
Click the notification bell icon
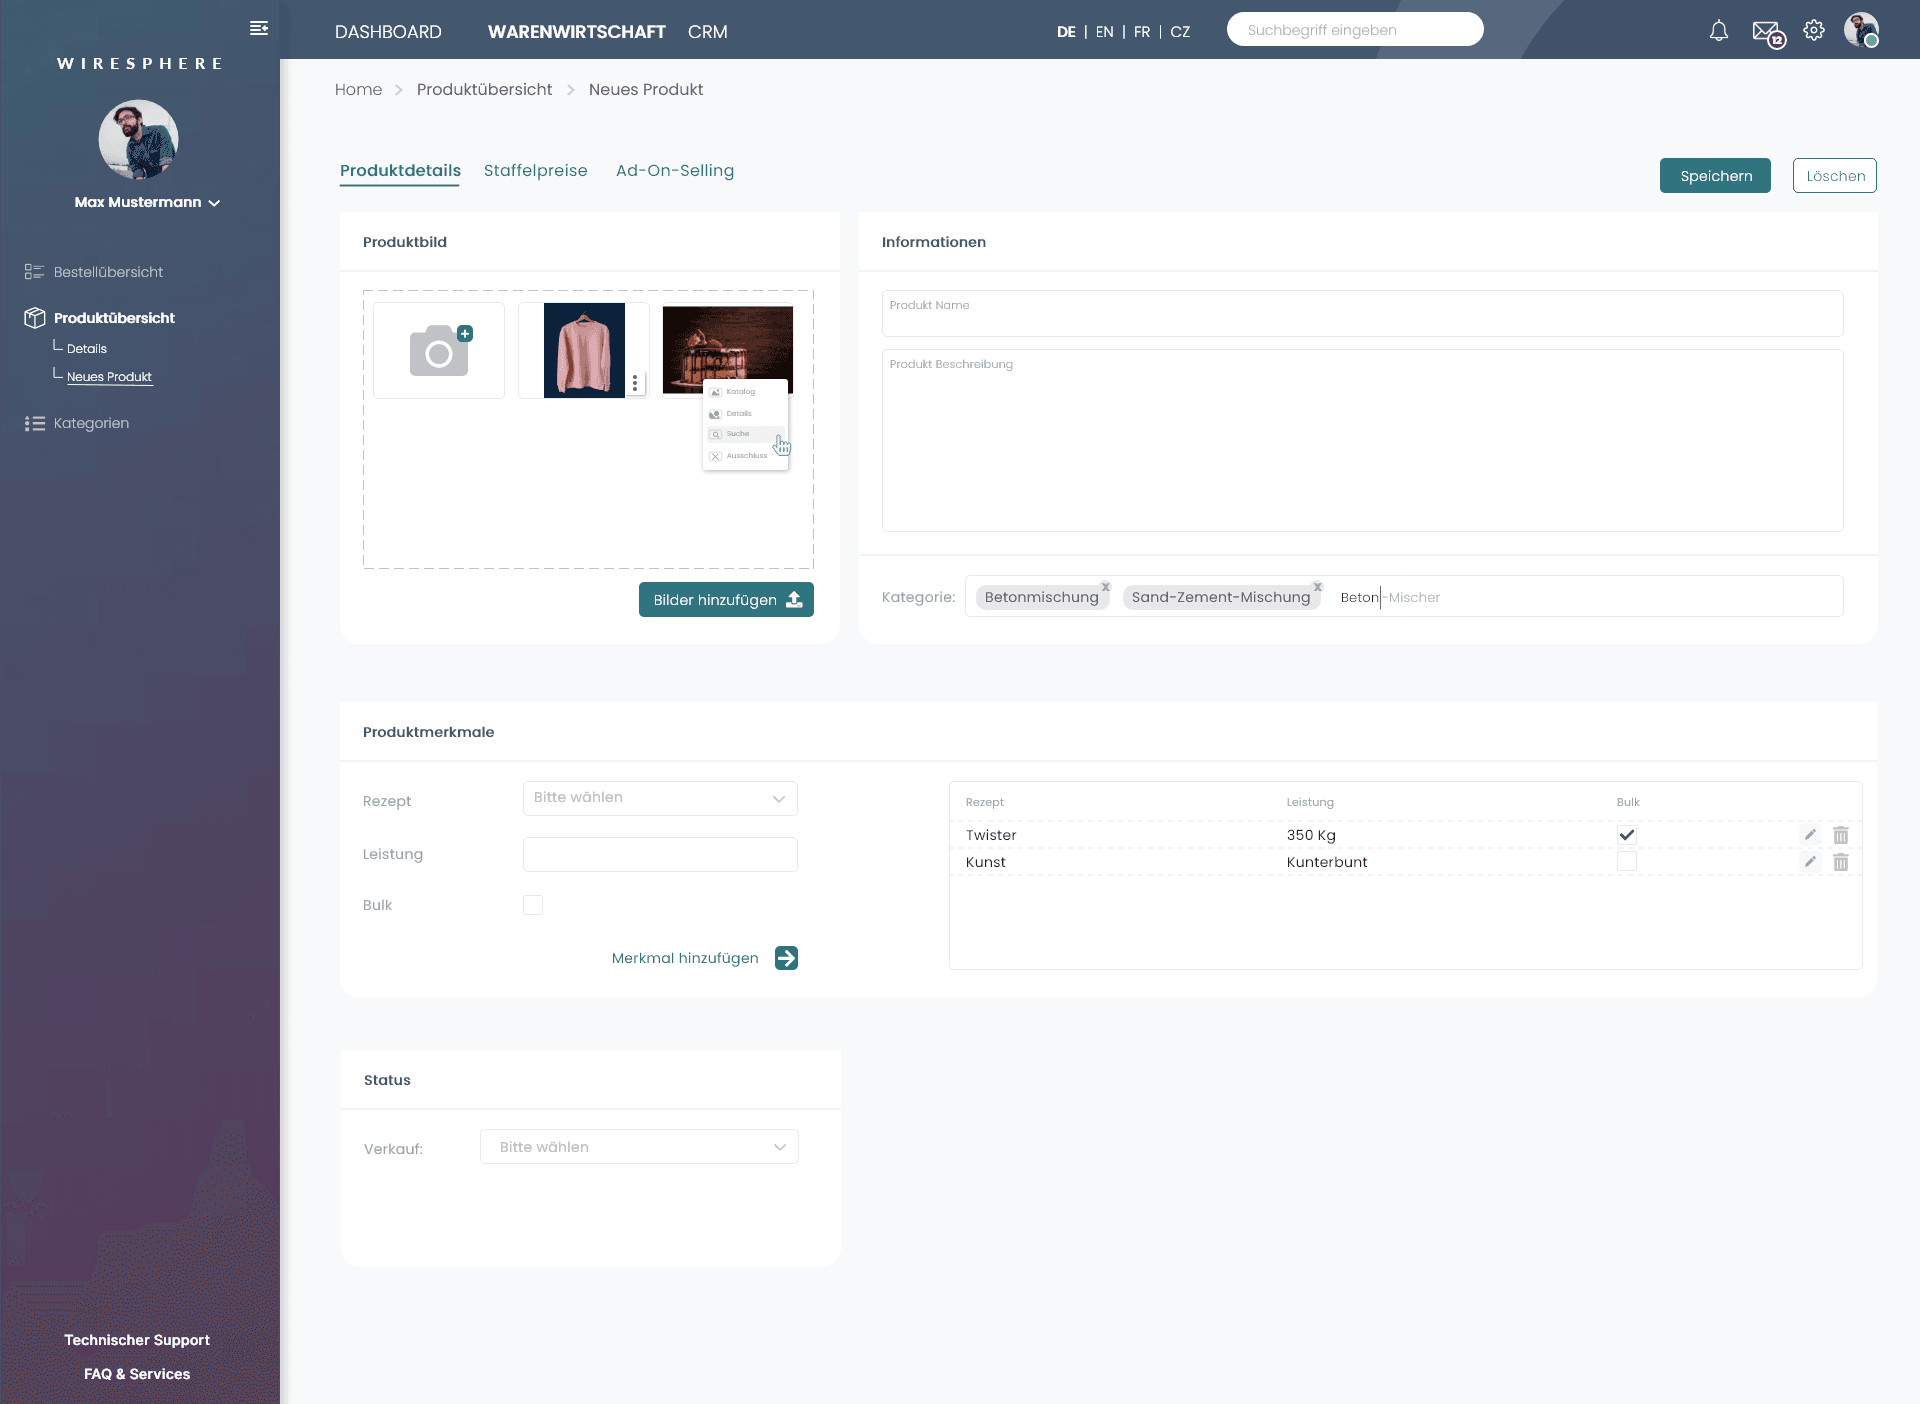coord(1718,31)
